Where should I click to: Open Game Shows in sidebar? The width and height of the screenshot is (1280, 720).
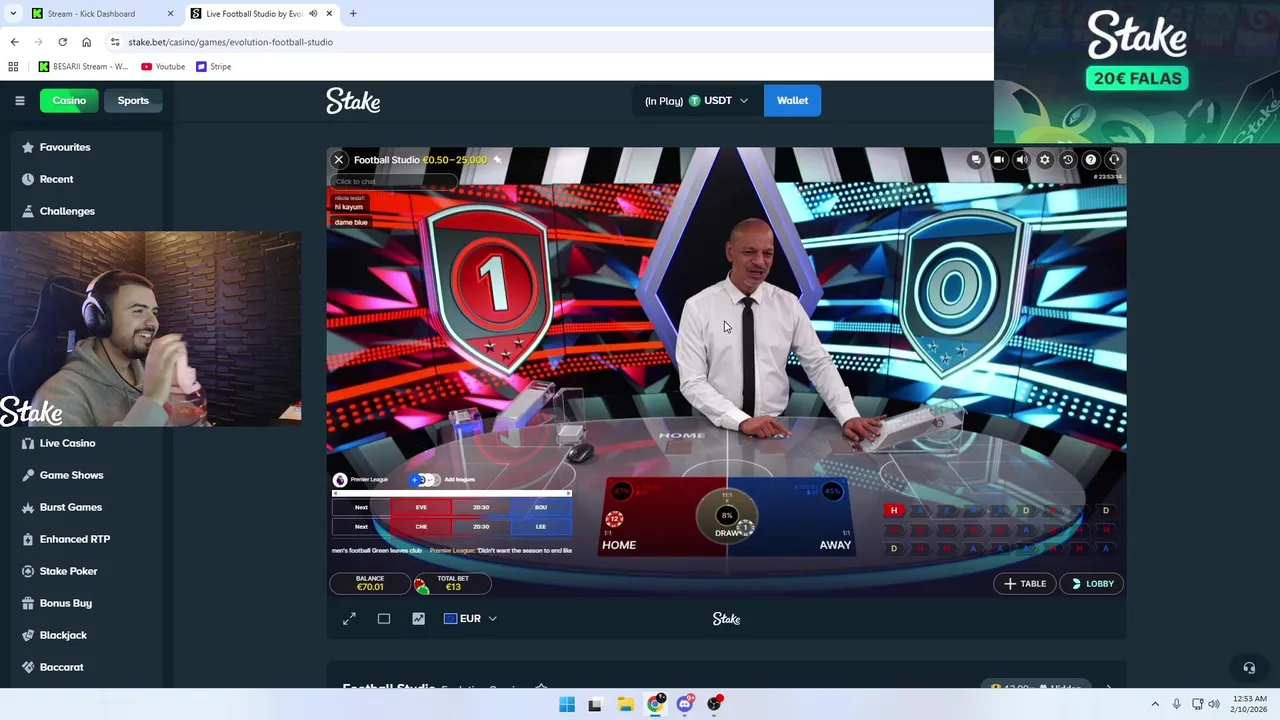pos(71,475)
